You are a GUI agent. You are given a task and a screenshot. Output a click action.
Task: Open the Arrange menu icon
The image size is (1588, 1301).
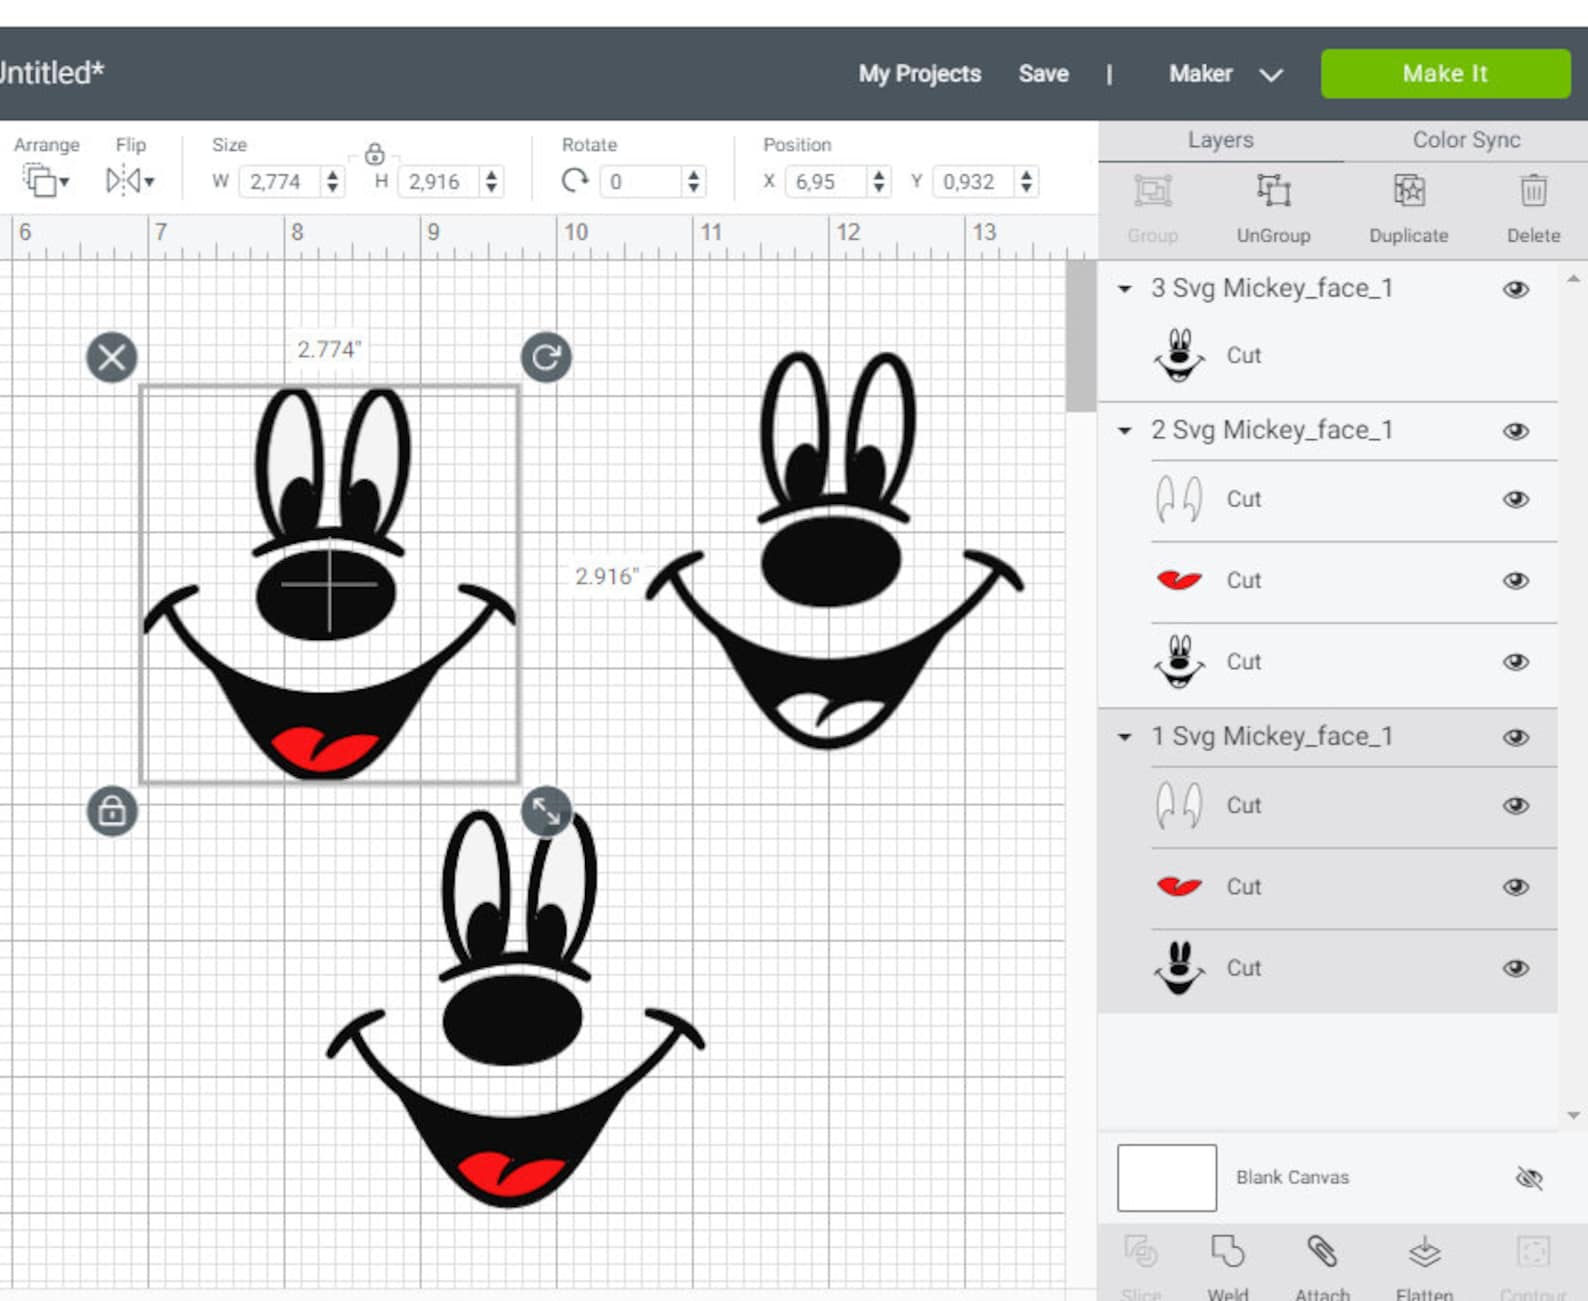(x=45, y=181)
